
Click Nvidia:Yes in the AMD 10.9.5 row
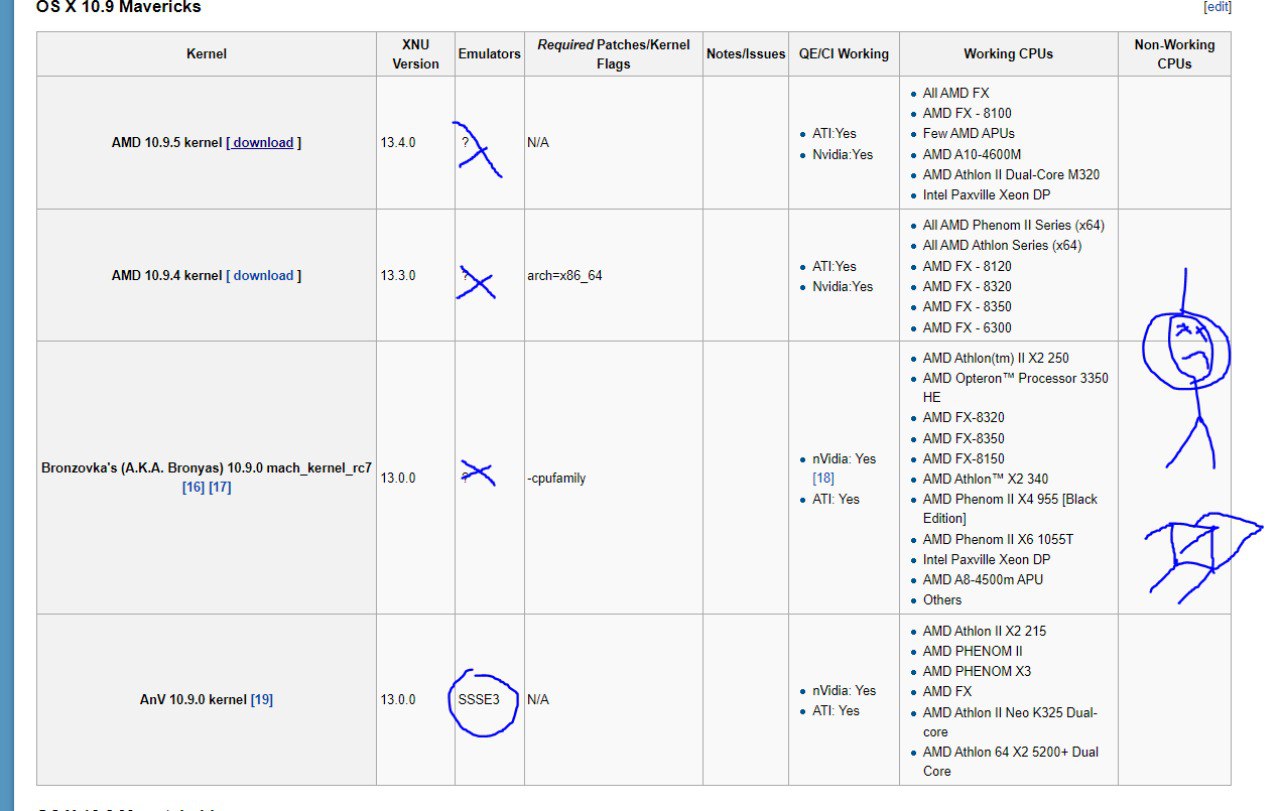842,154
